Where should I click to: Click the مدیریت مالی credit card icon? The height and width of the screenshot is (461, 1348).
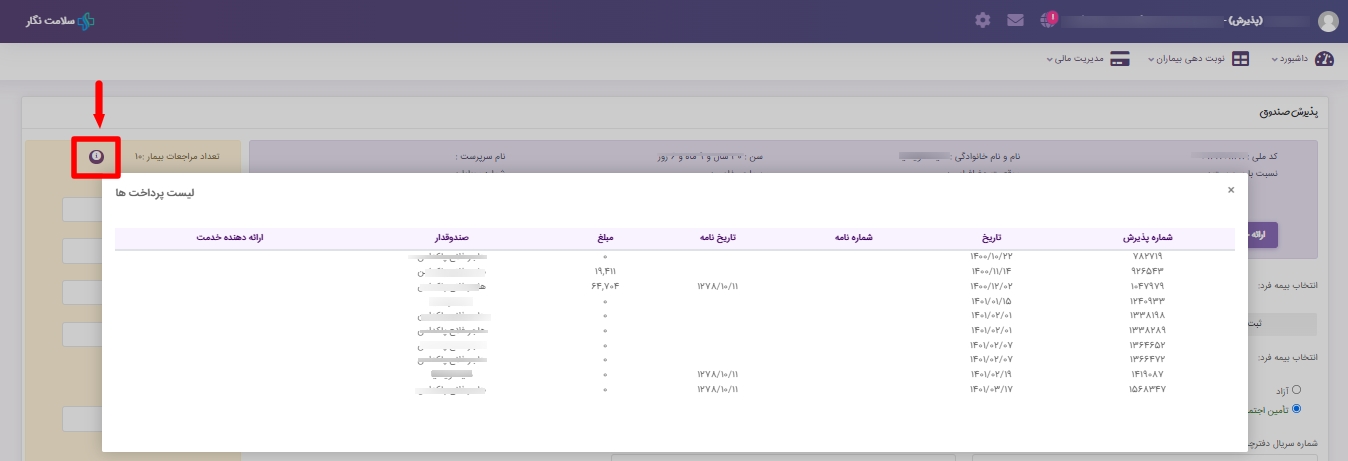click(1120, 59)
